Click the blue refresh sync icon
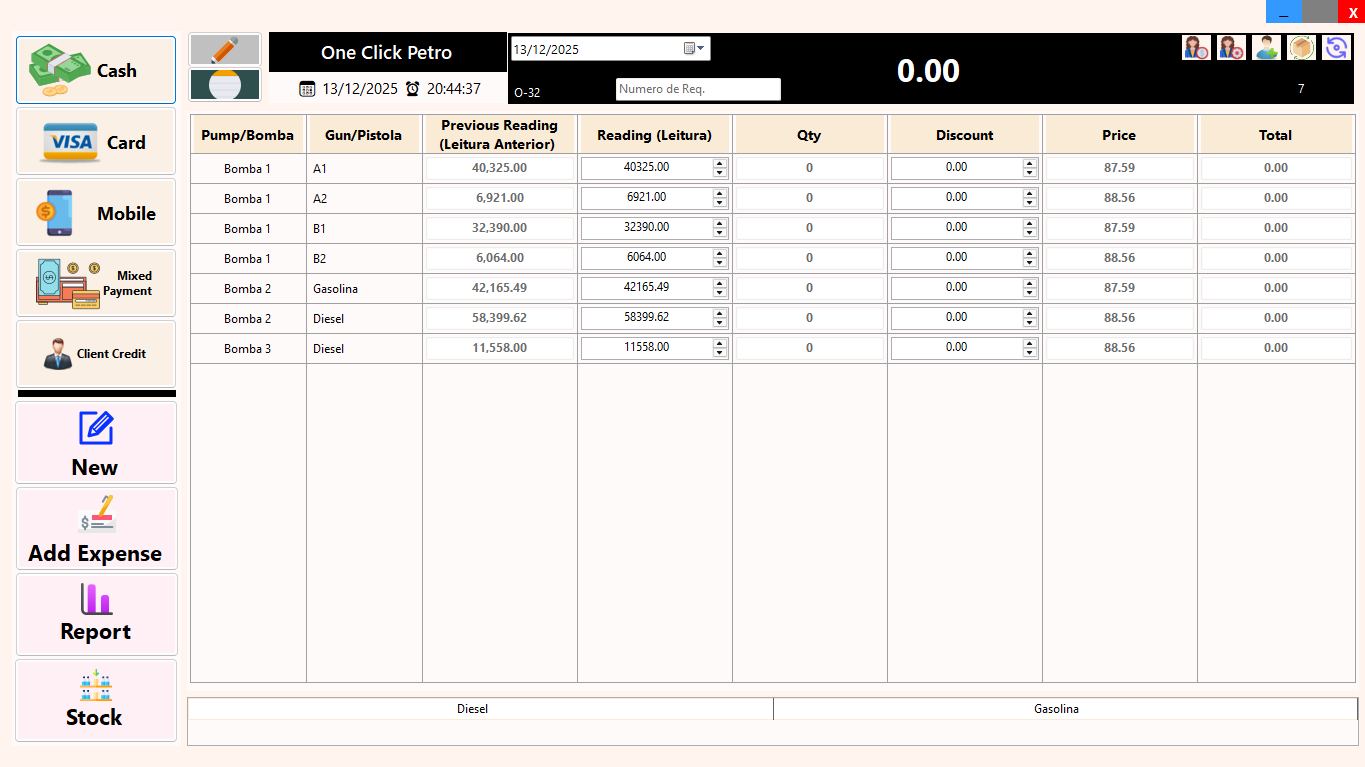The image size is (1365, 767). (x=1336, y=48)
